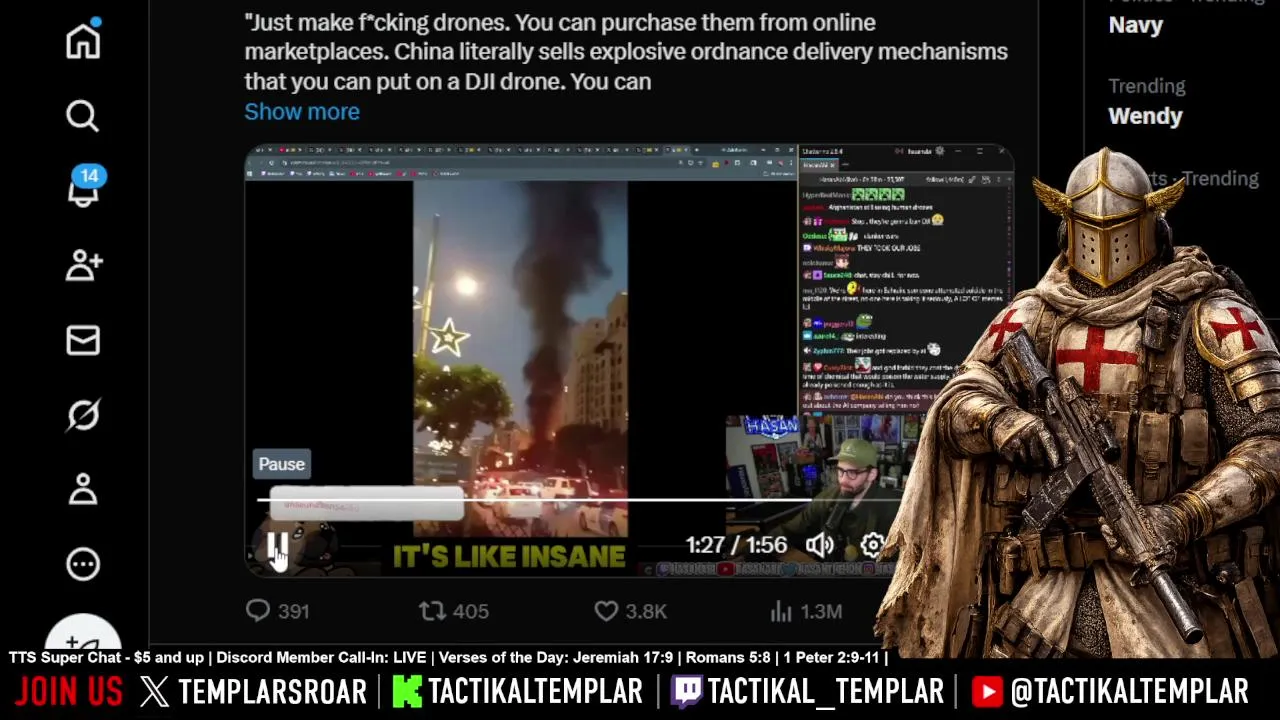Open the Grok icon in sidebar
The width and height of the screenshot is (1280, 720).
point(83,414)
